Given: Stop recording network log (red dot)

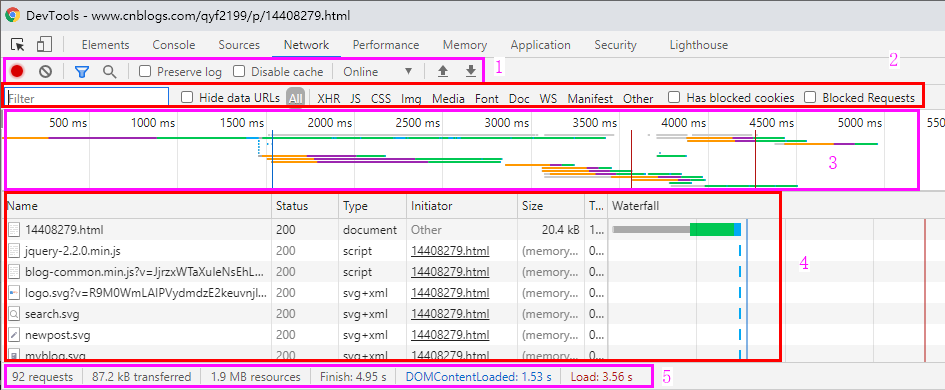Looking at the screenshot, I should click(x=17, y=71).
